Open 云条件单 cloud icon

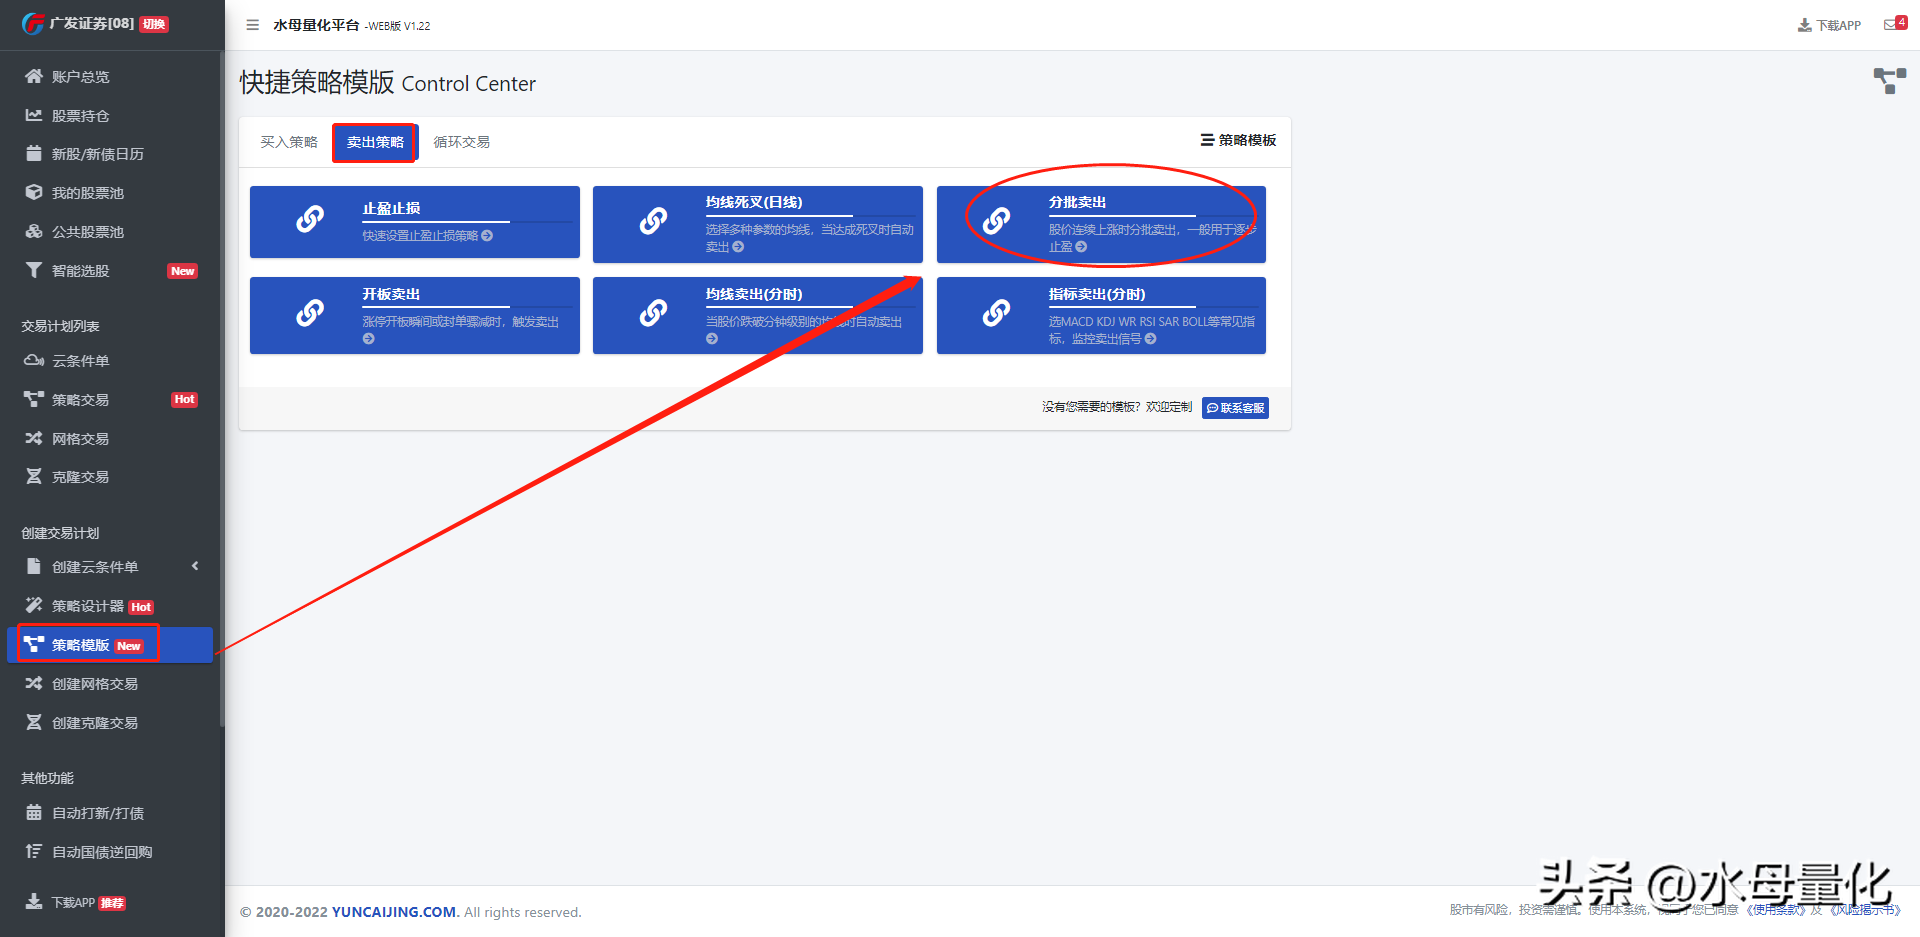coord(34,360)
